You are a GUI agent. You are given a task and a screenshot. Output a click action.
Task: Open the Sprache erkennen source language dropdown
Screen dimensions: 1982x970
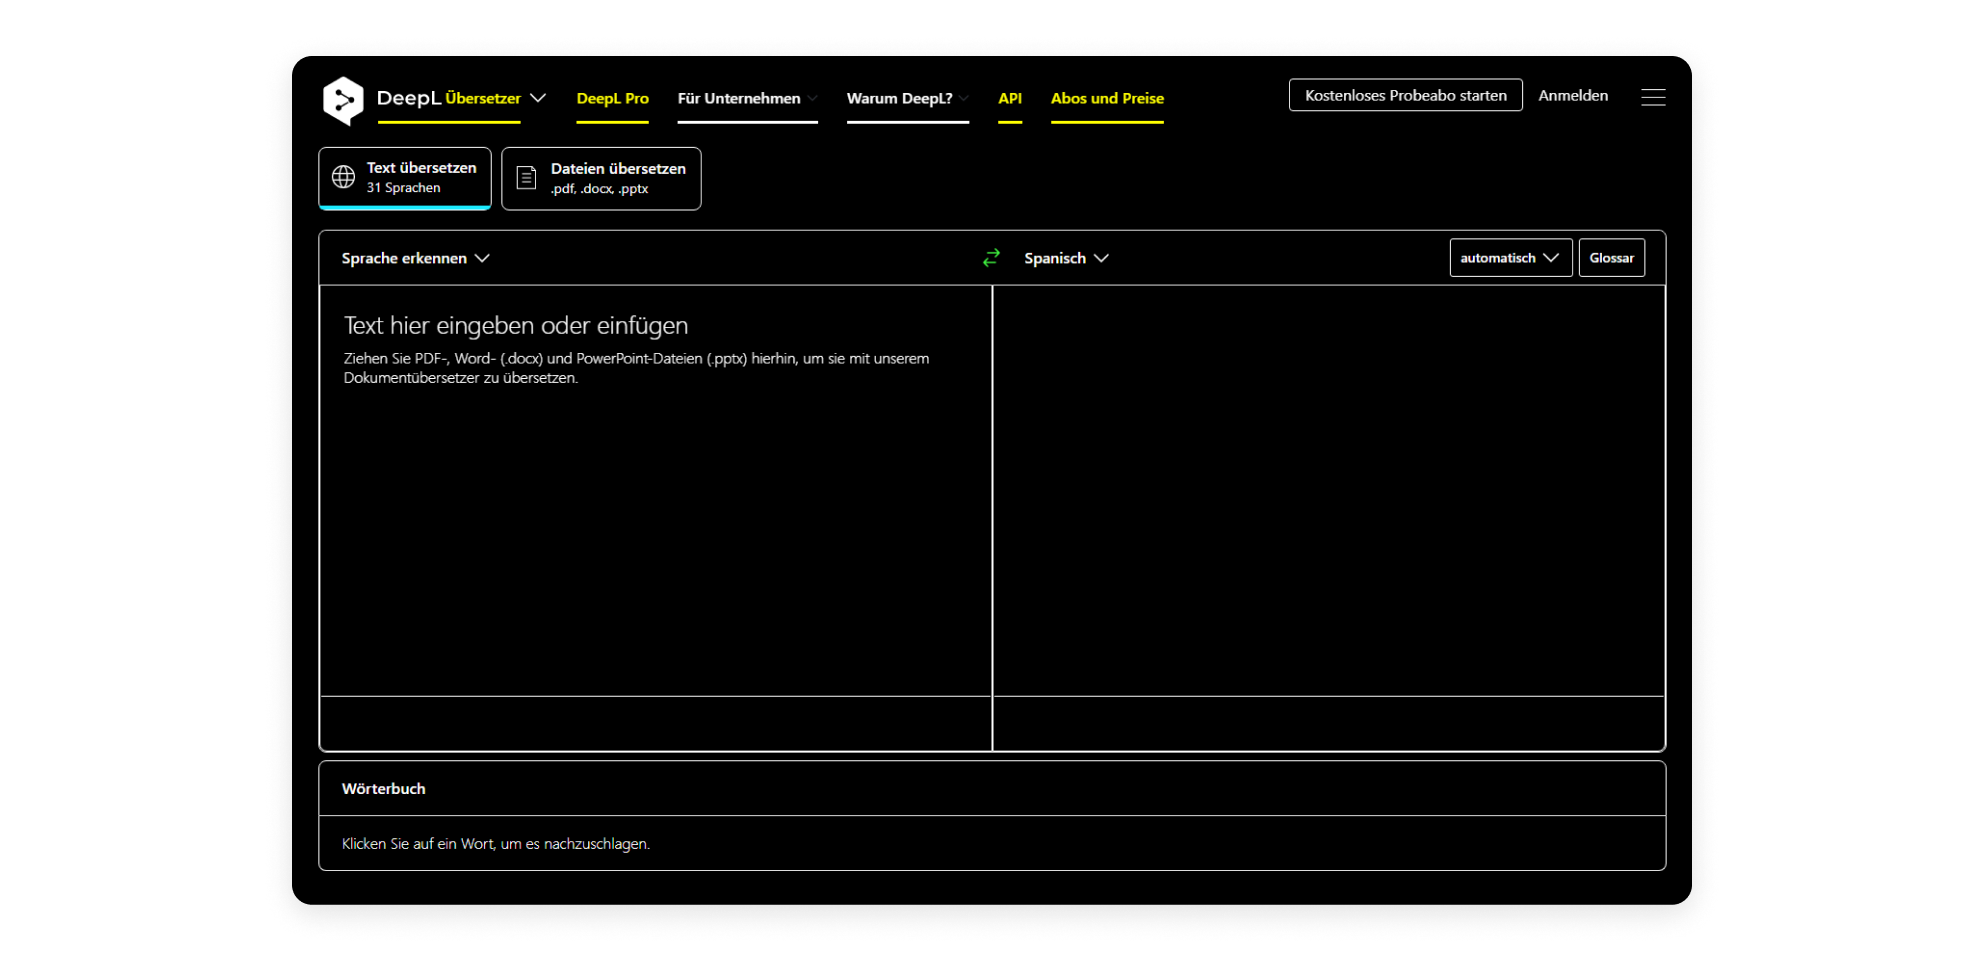415,258
